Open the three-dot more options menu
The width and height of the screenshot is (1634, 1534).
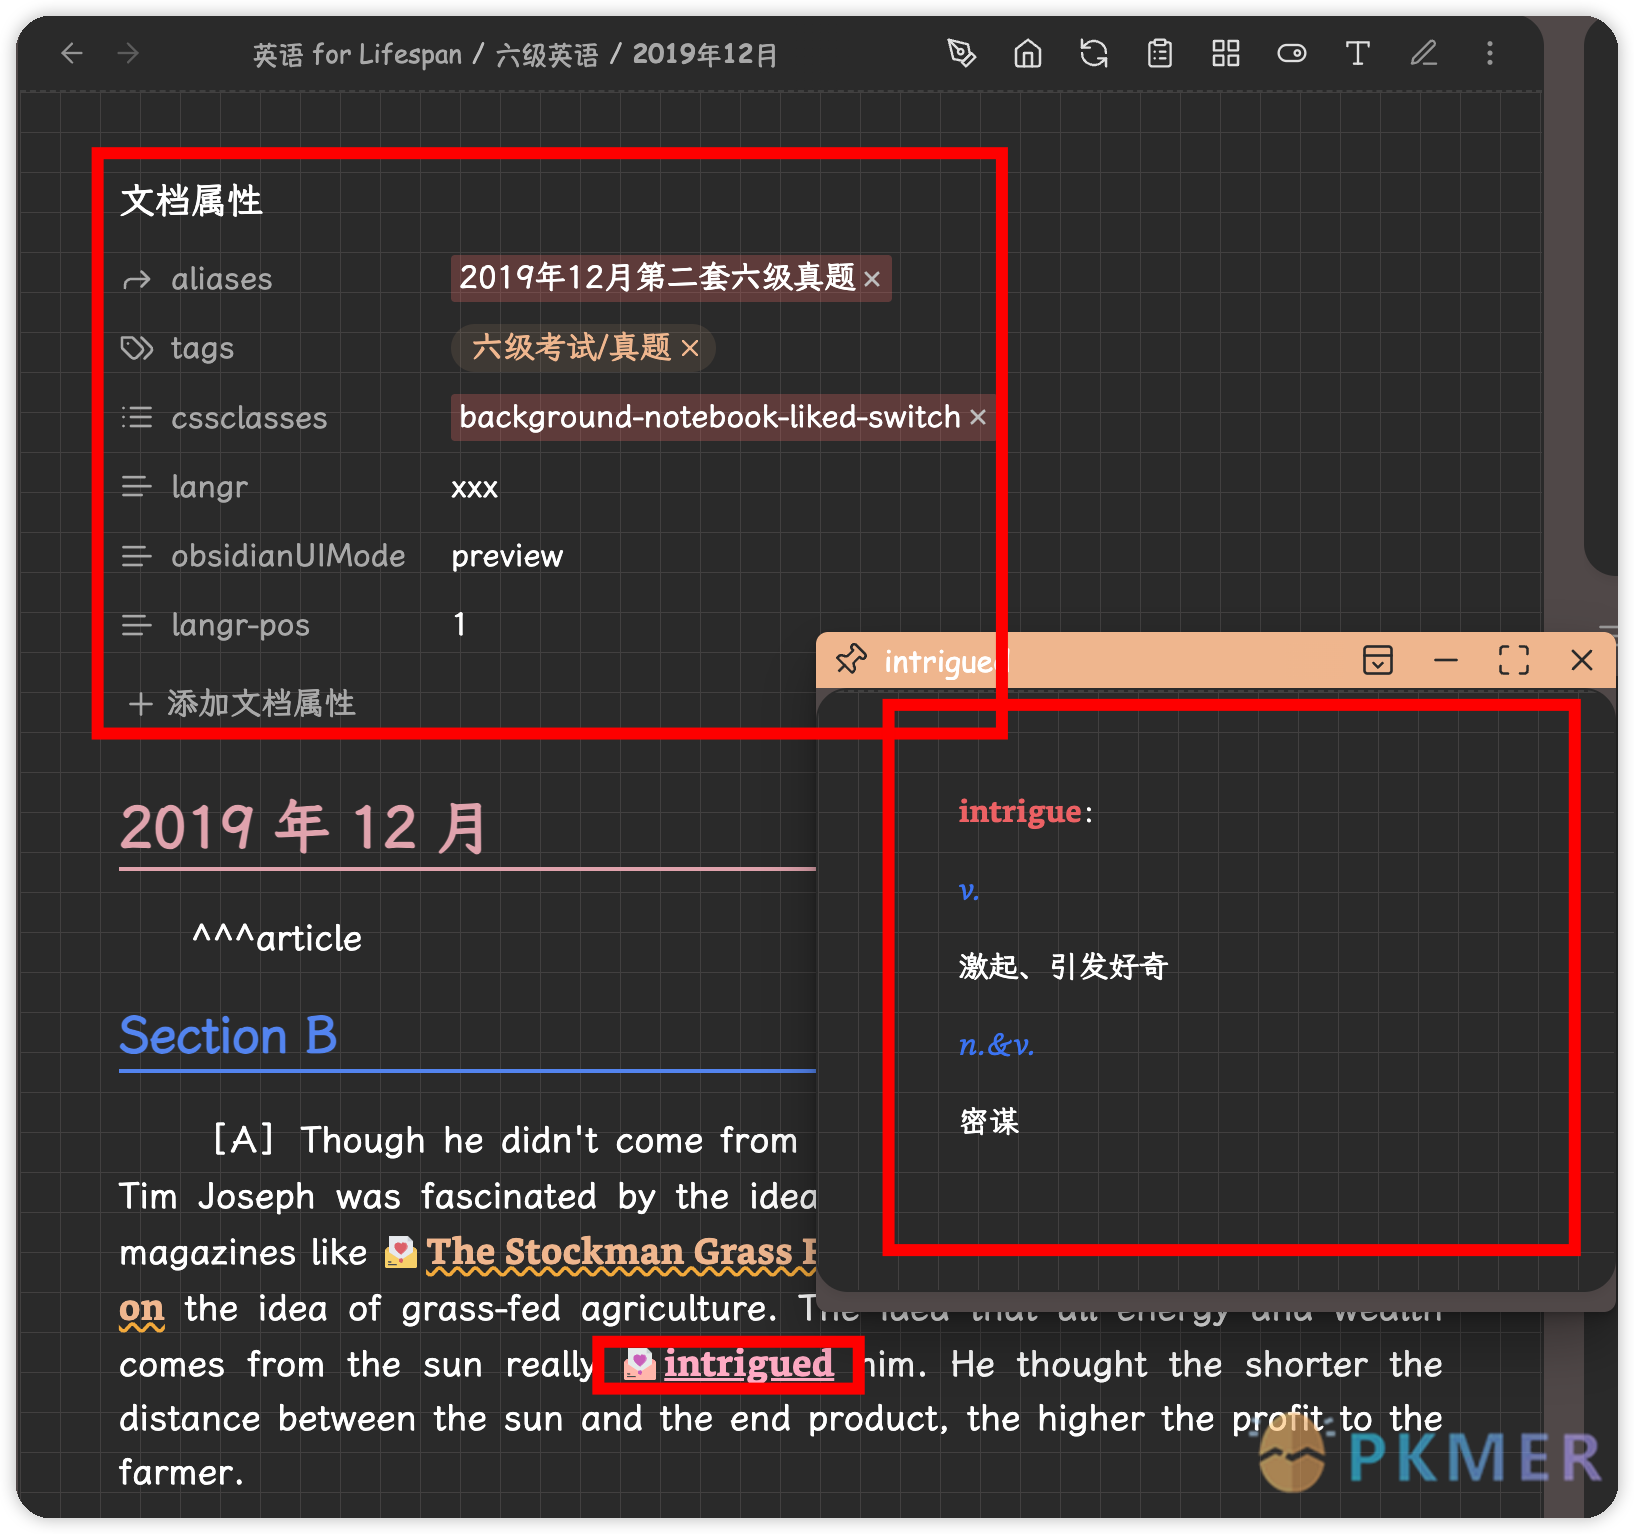(1490, 53)
